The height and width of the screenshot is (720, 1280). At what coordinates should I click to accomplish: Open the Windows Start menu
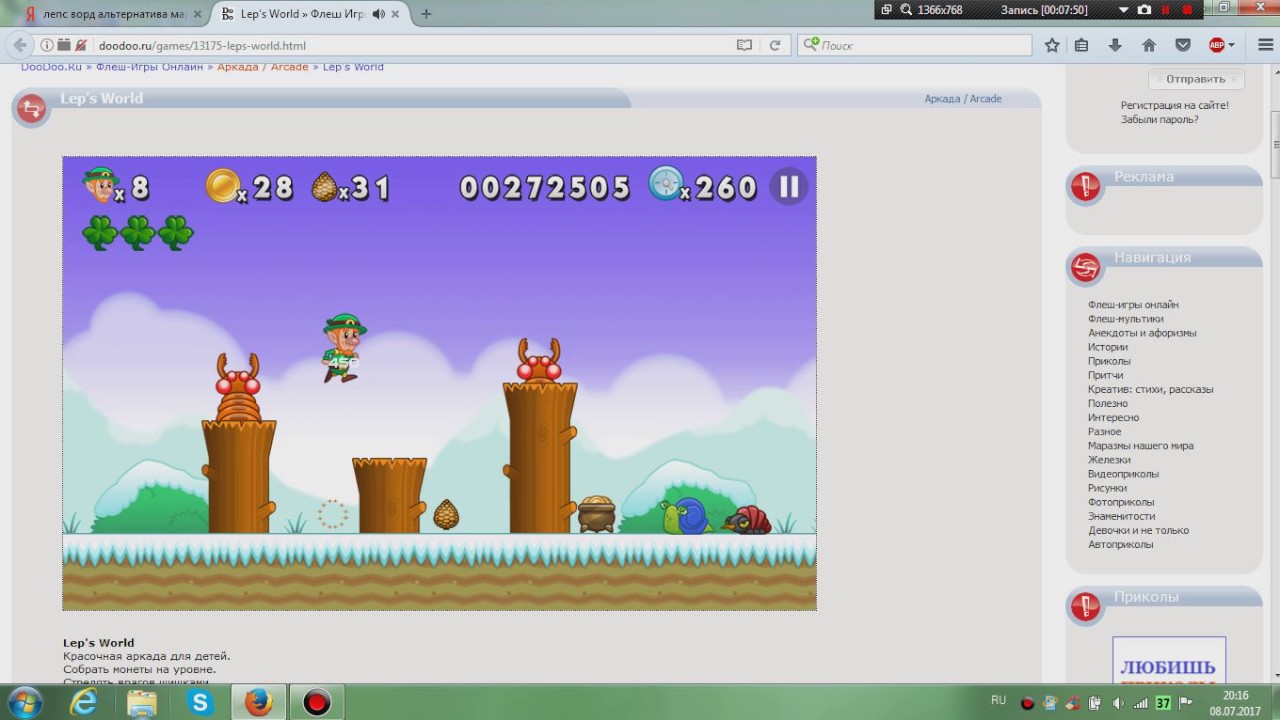pos(24,702)
